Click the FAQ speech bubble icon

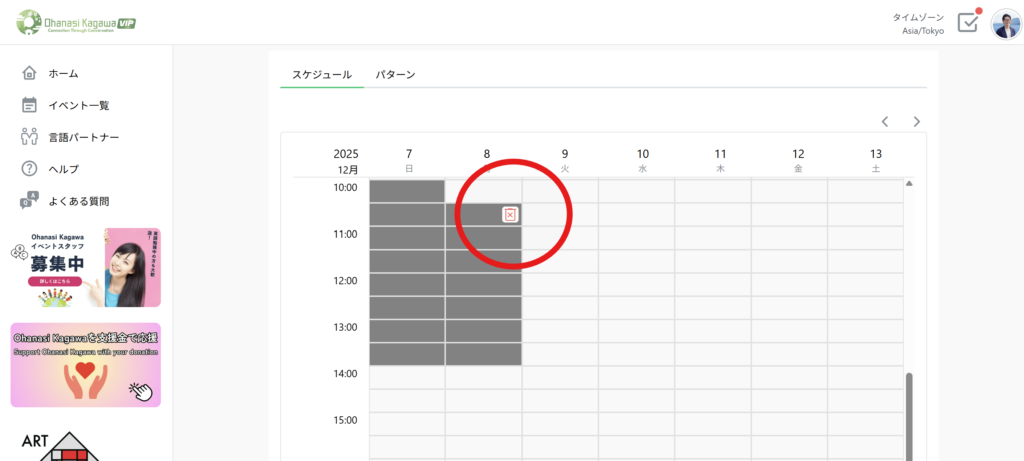coord(29,201)
